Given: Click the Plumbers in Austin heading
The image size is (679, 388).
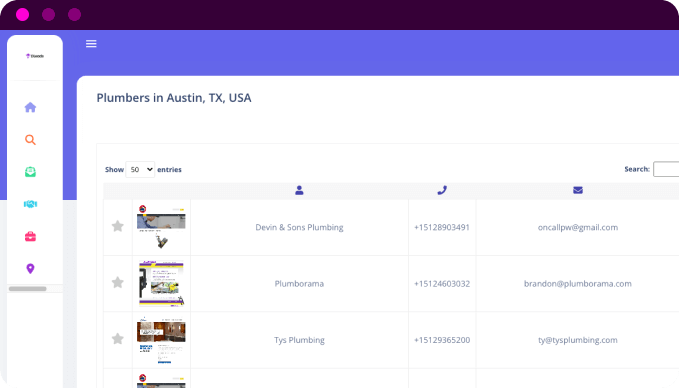Looking at the screenshot, I should (174, 98).
